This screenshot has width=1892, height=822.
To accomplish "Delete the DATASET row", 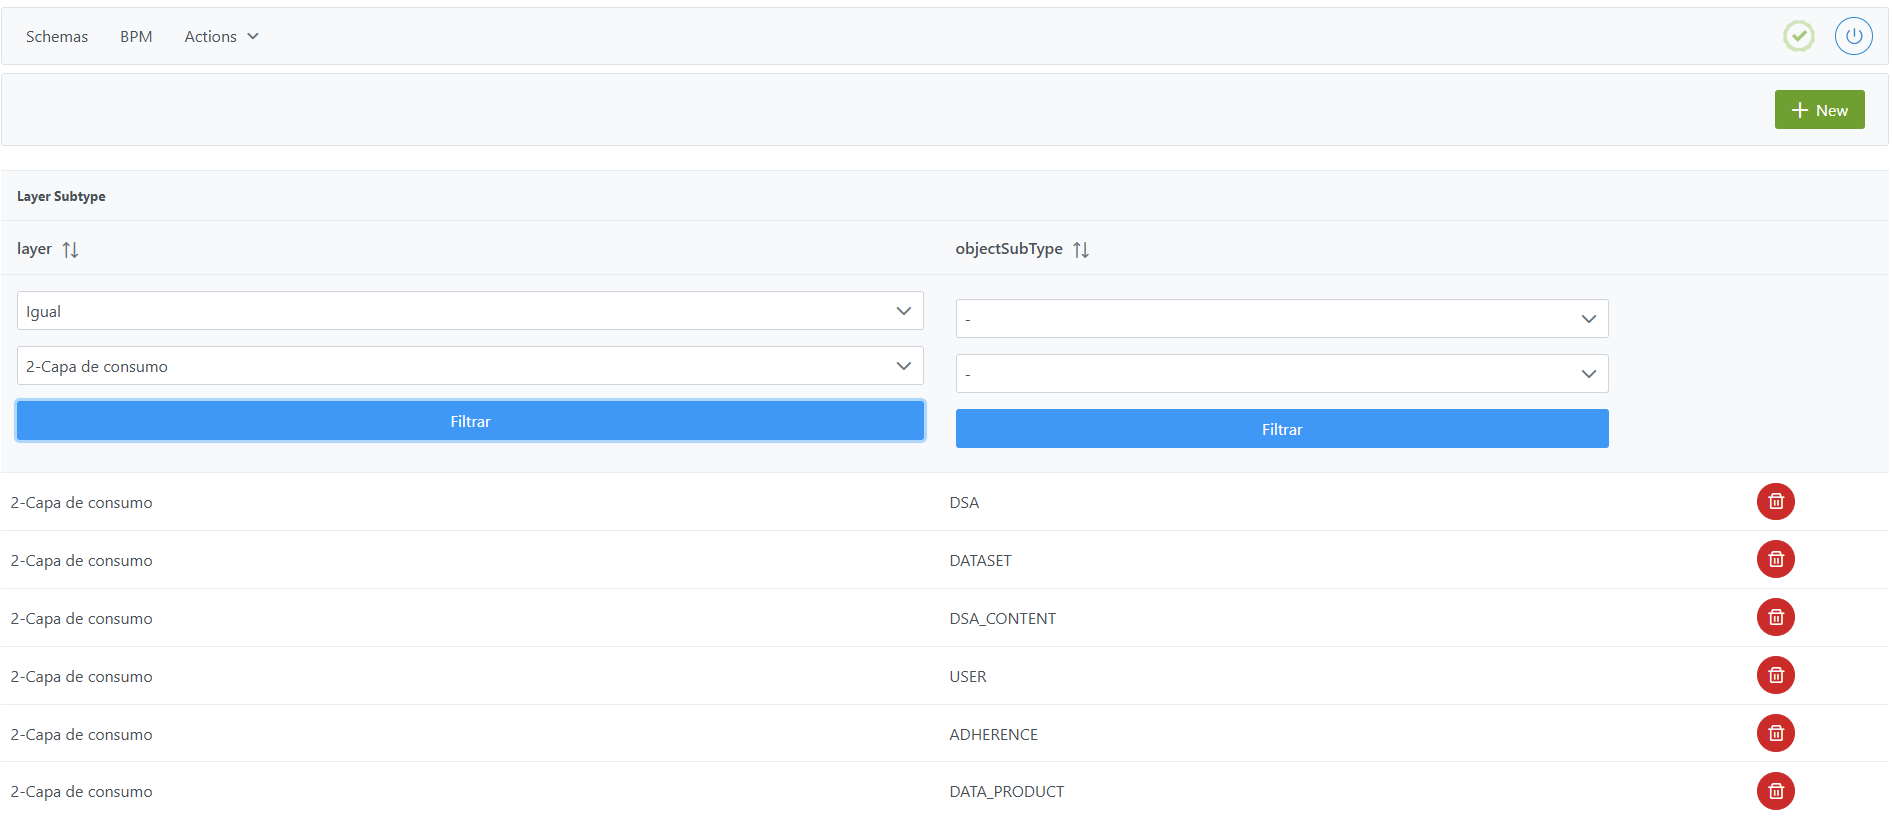I will pyautogui.click(x=1775, y=560).
